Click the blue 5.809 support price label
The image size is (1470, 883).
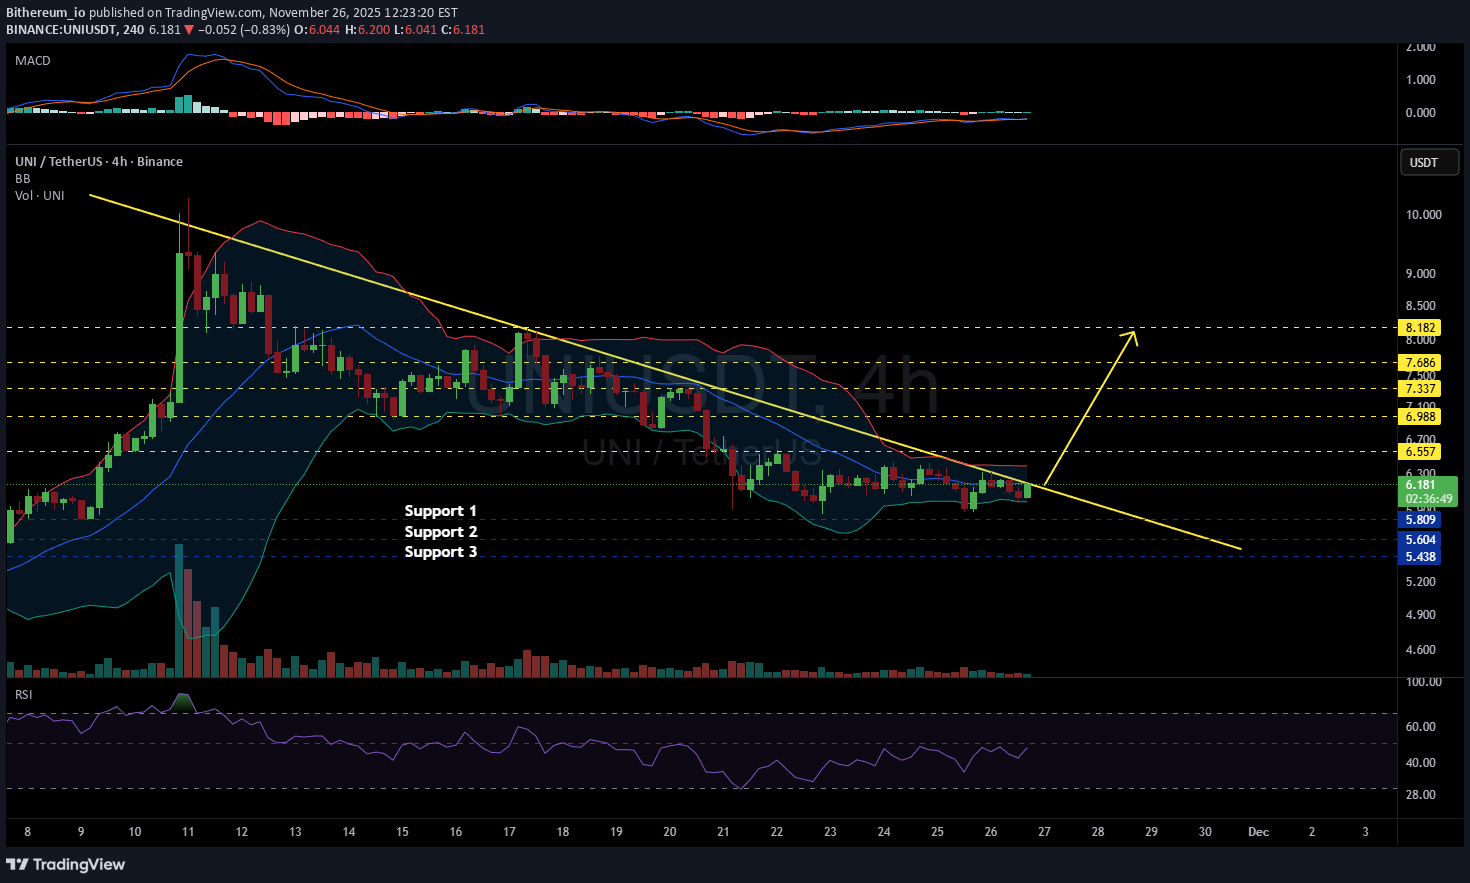pos(1420,520)
